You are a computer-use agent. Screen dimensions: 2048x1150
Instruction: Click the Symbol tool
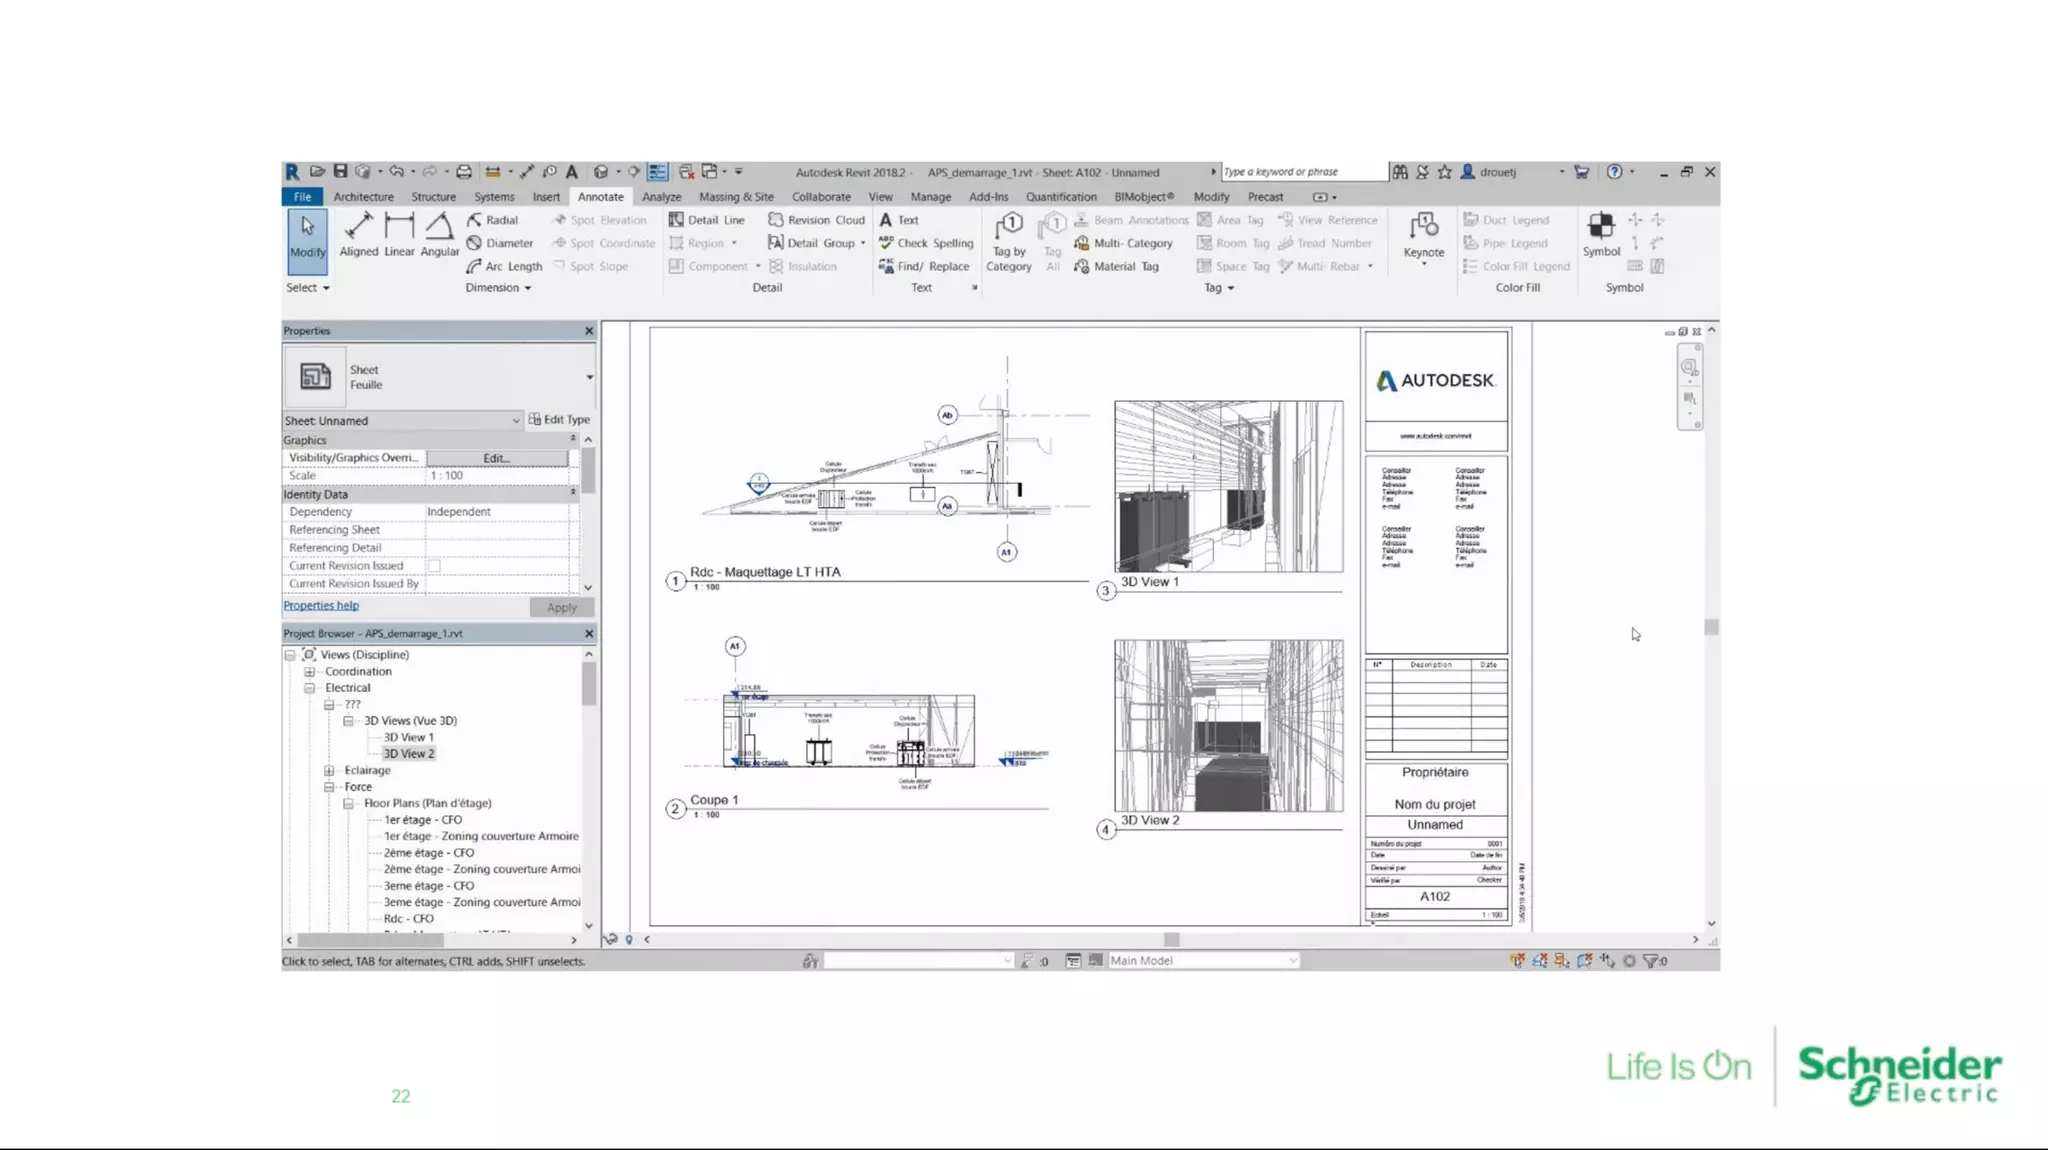(x=1601, y=234)
